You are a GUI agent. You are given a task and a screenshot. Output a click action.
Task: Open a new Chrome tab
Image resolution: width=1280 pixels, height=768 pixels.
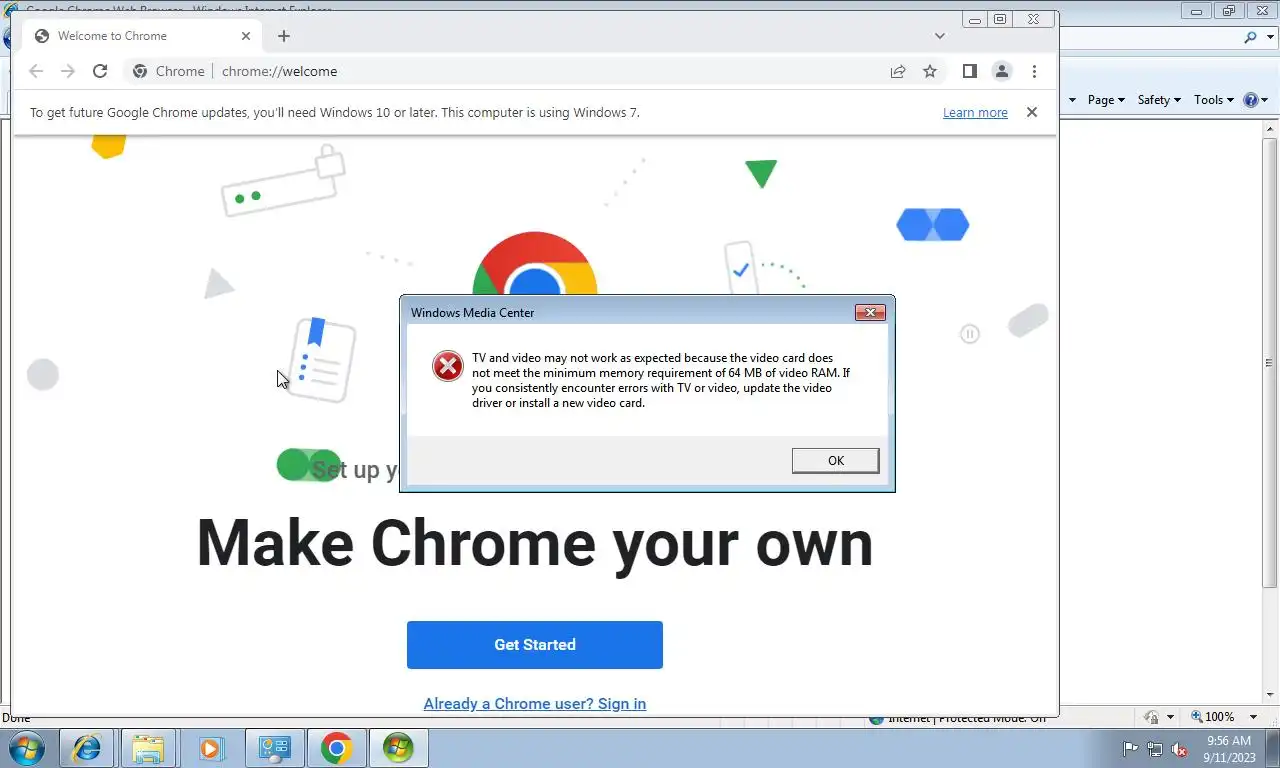284,36
